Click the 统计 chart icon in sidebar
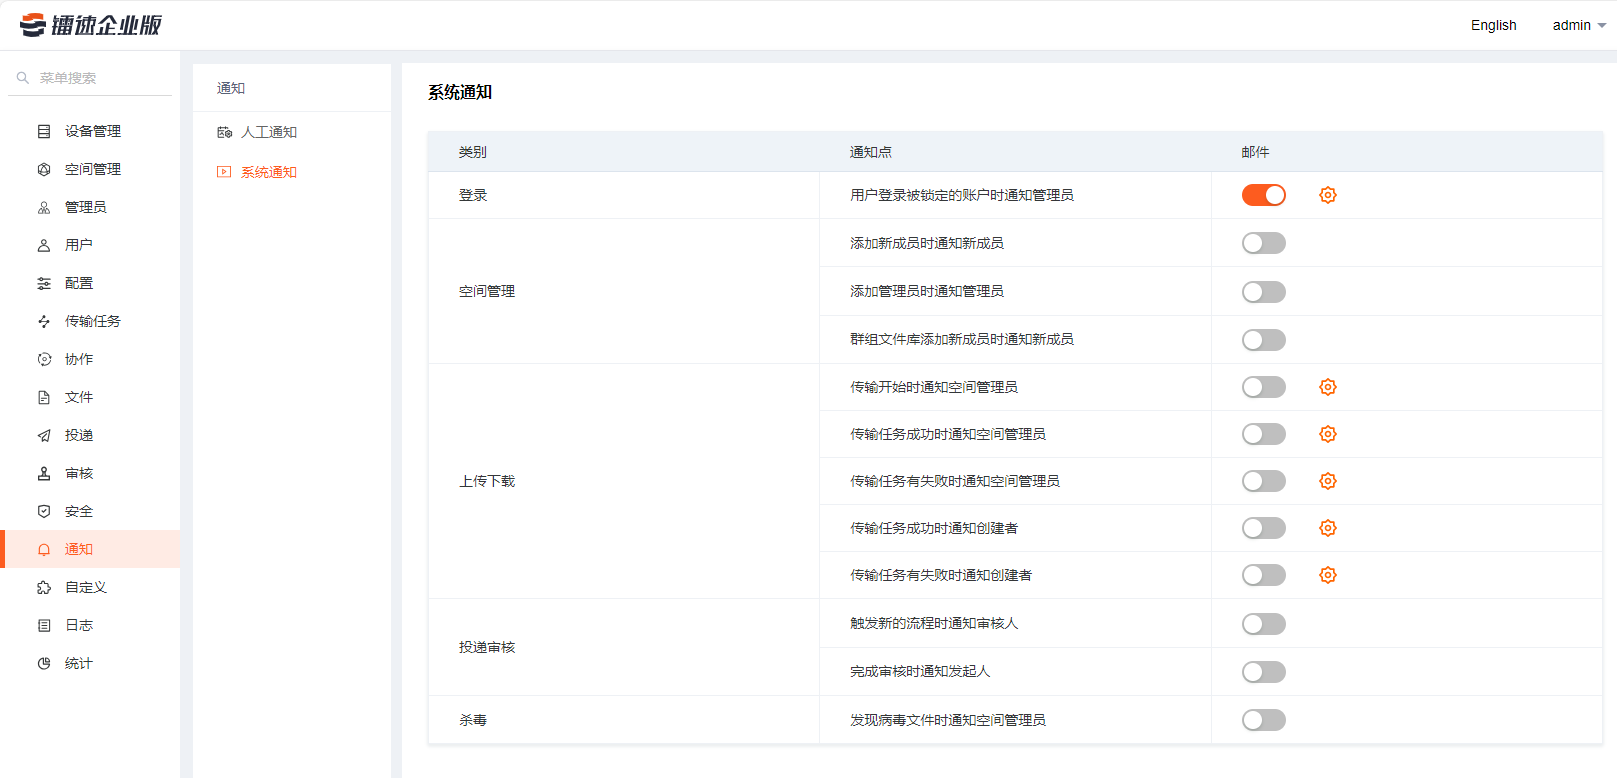Viewport: 1617px width, 778px height. pos(44,663)
